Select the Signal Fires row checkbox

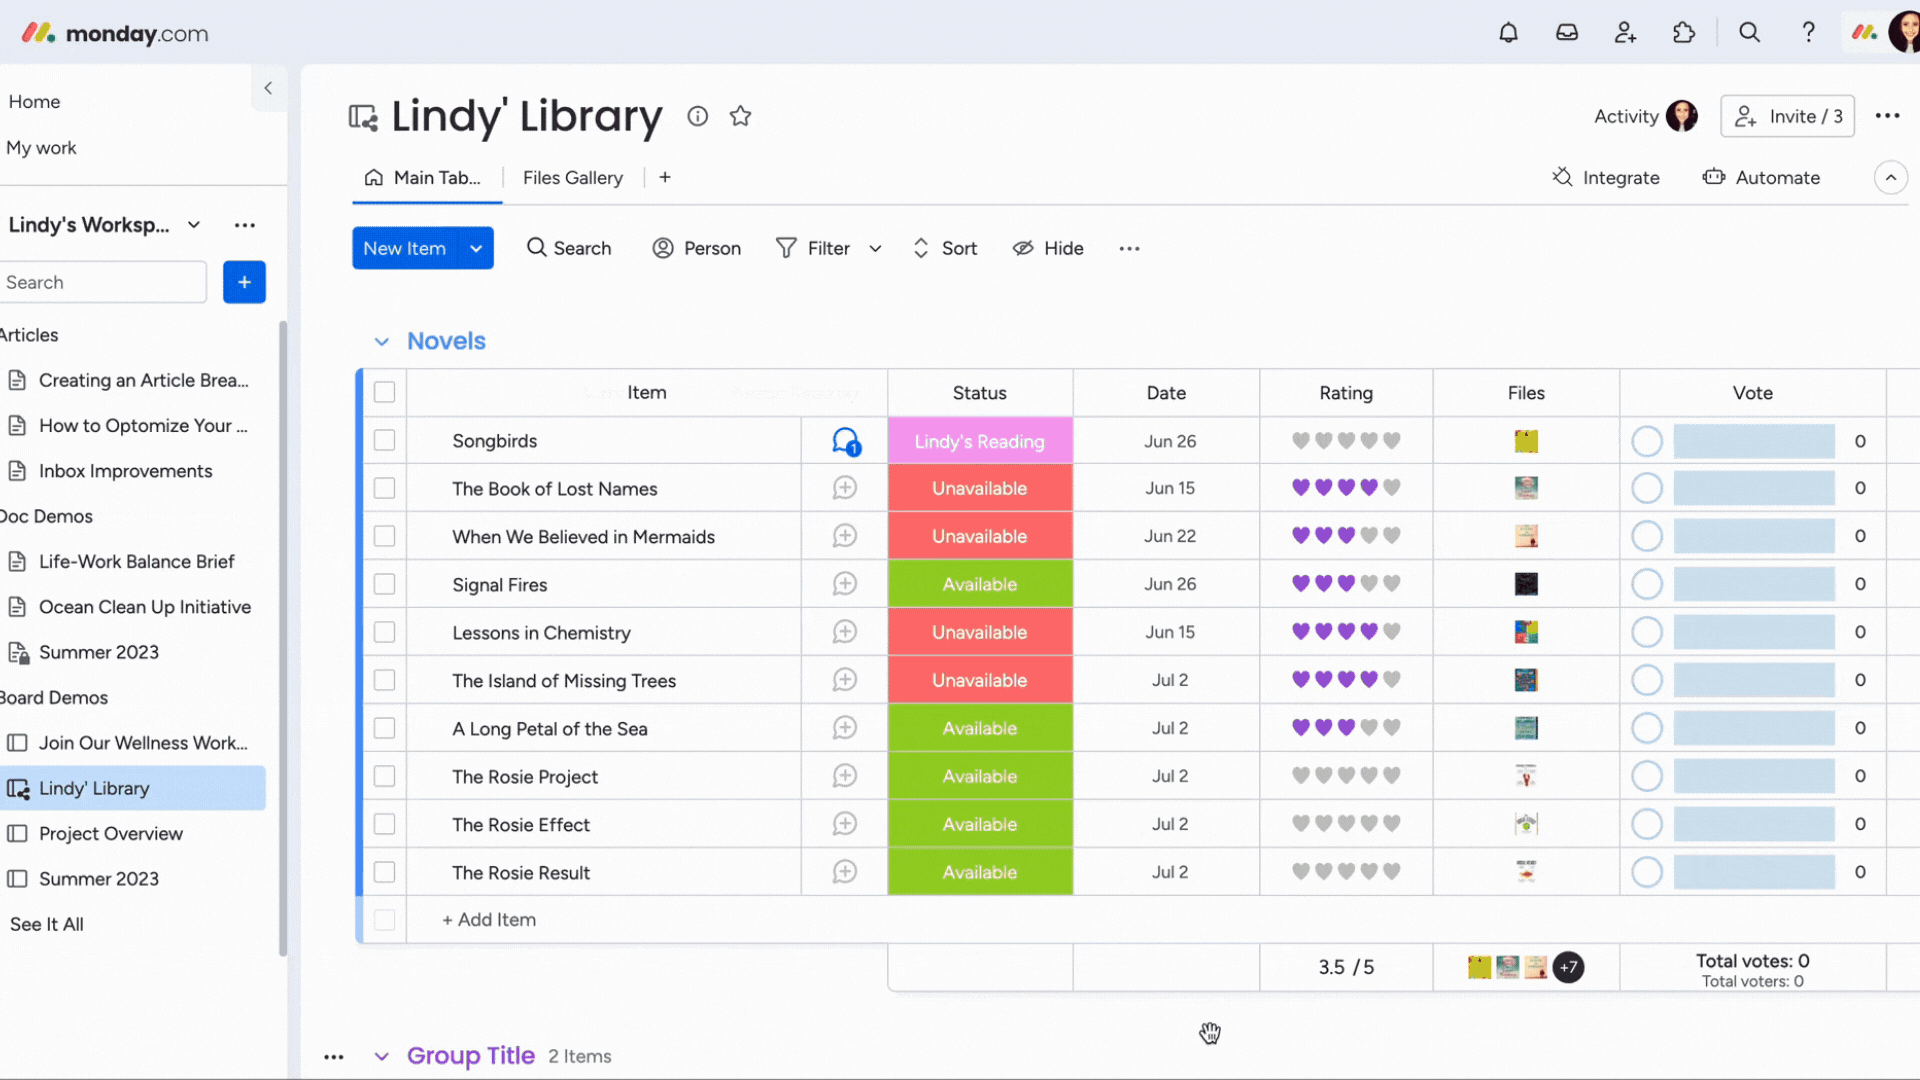[x=384, y=584]
